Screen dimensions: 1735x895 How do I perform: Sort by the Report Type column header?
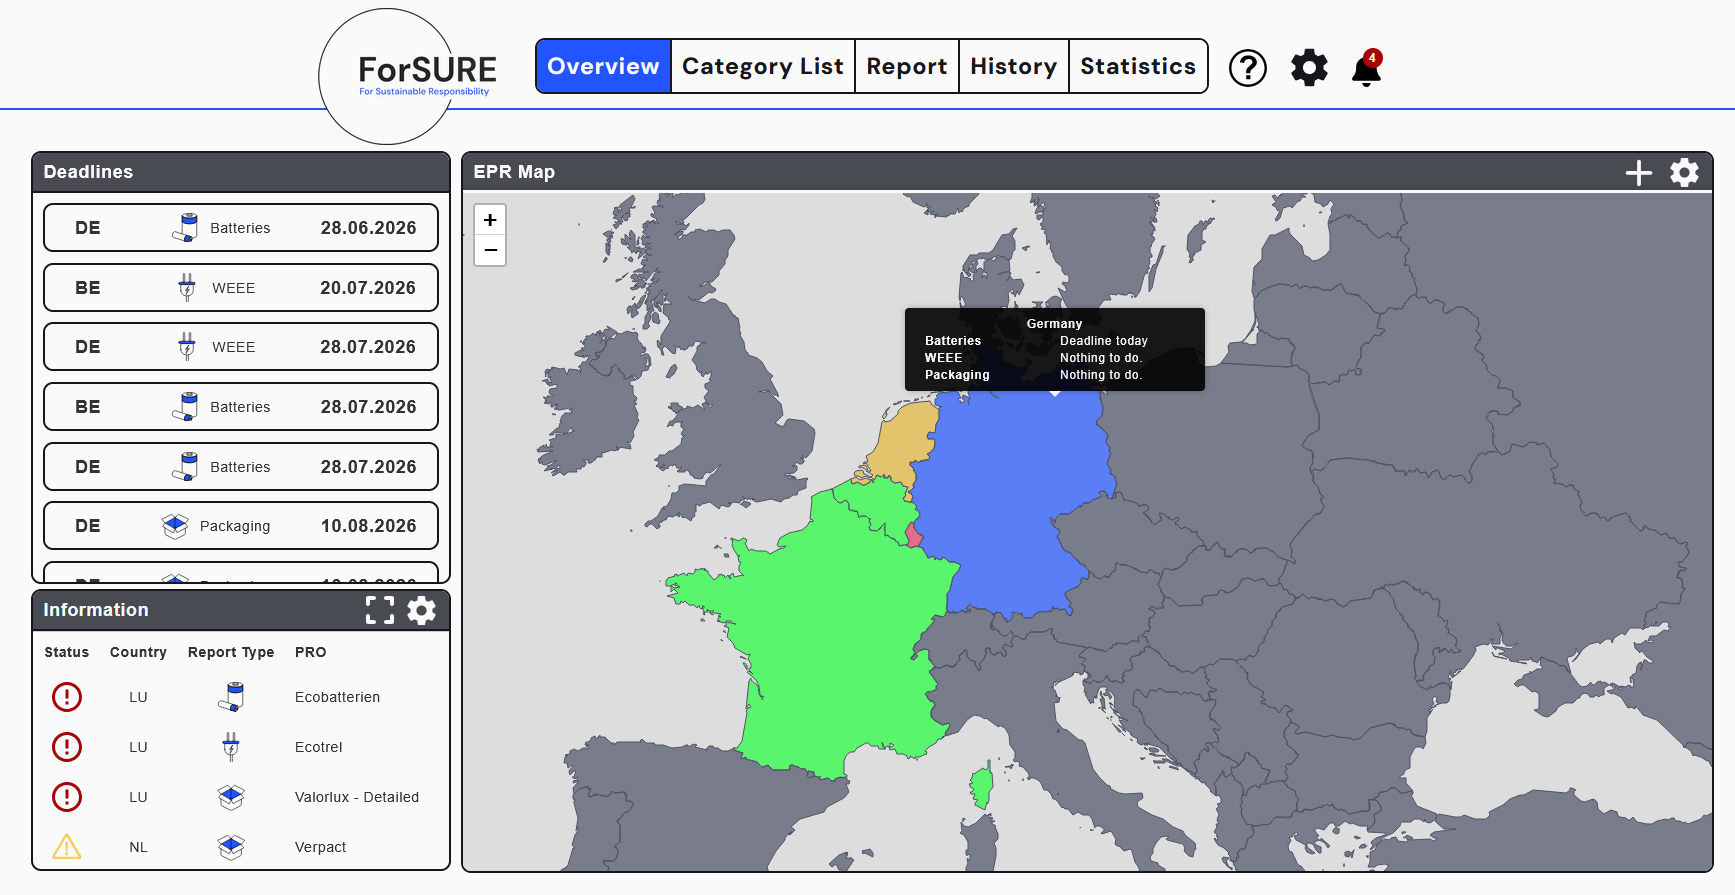point(231,652)
